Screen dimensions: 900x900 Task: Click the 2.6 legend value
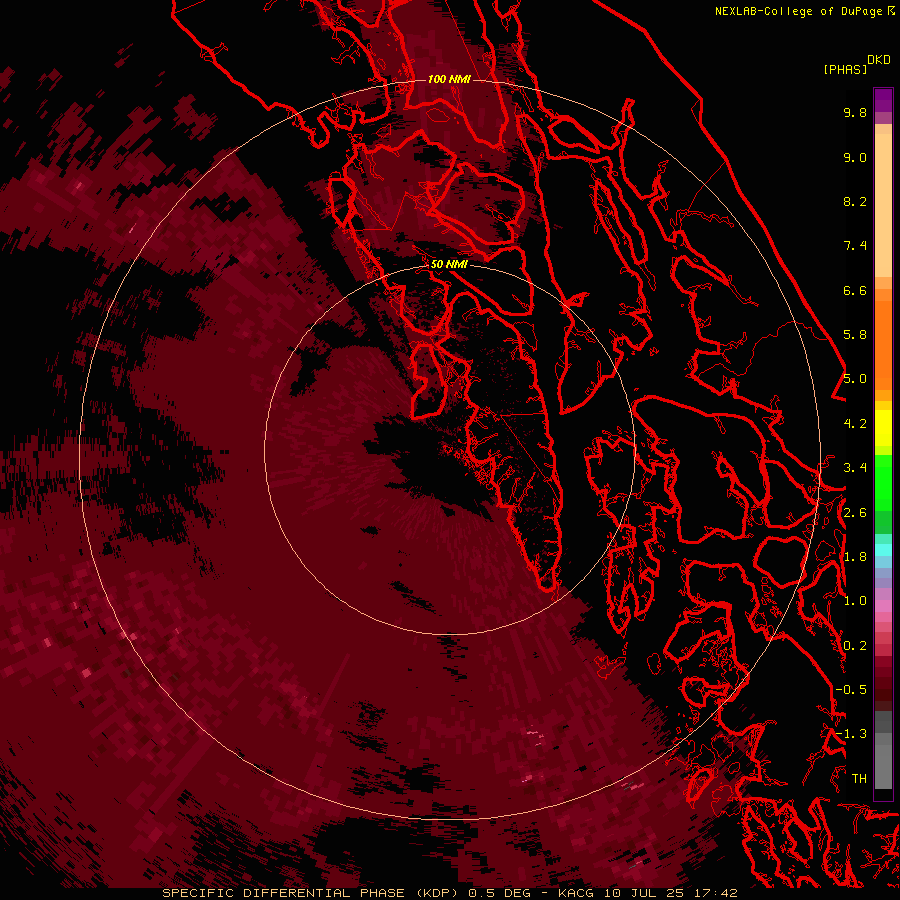coord(855,513)
